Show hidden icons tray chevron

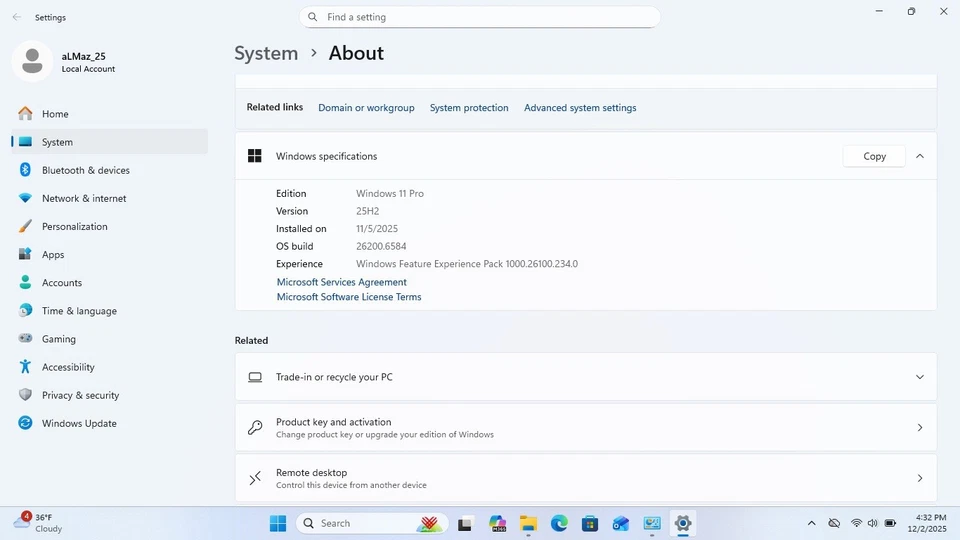[811, 523]
